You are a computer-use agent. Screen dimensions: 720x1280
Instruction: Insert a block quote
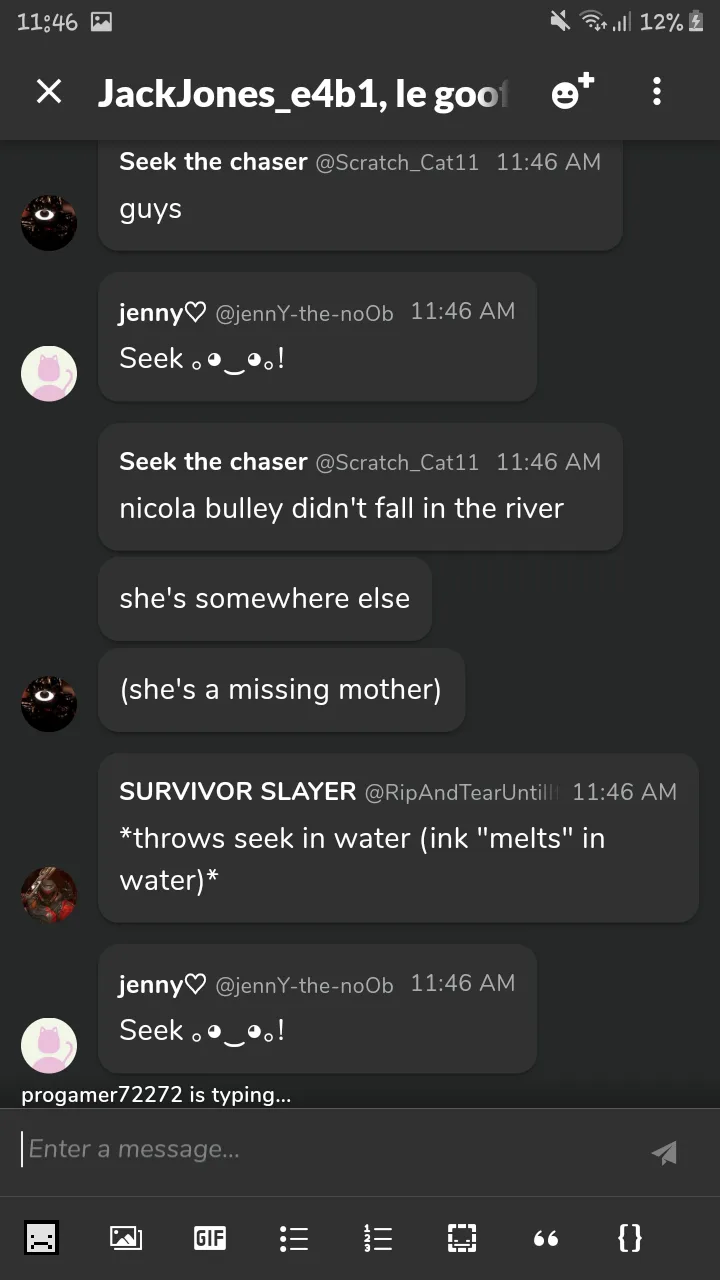click(x=545, y=1238)
